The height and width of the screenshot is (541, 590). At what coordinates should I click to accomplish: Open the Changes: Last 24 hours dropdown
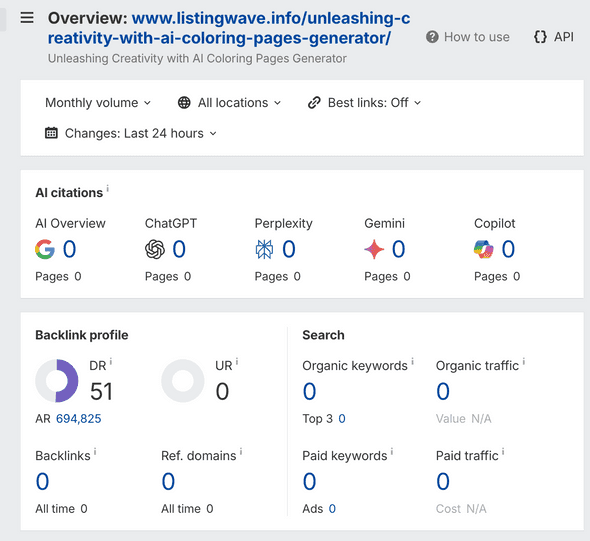(131, 133)
